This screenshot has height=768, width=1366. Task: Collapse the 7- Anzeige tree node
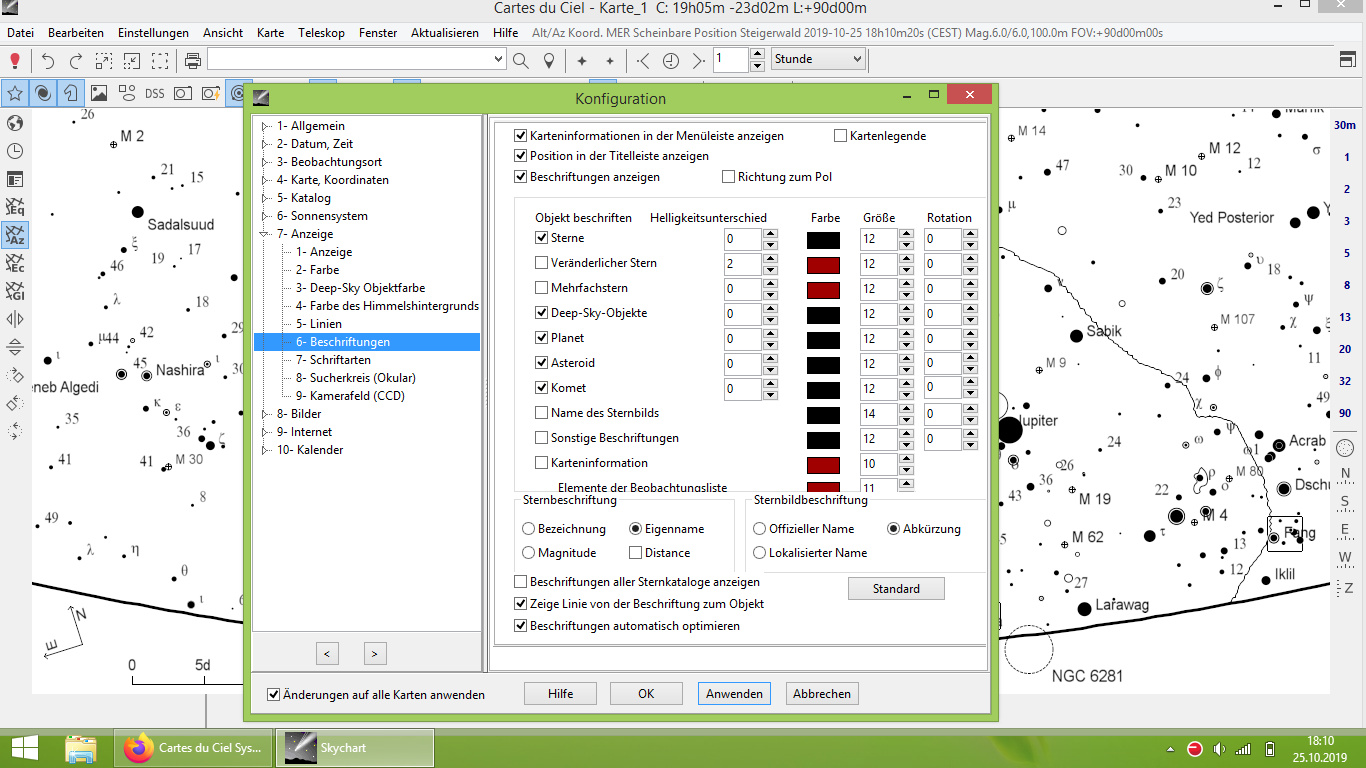click(x=265, y=234)
